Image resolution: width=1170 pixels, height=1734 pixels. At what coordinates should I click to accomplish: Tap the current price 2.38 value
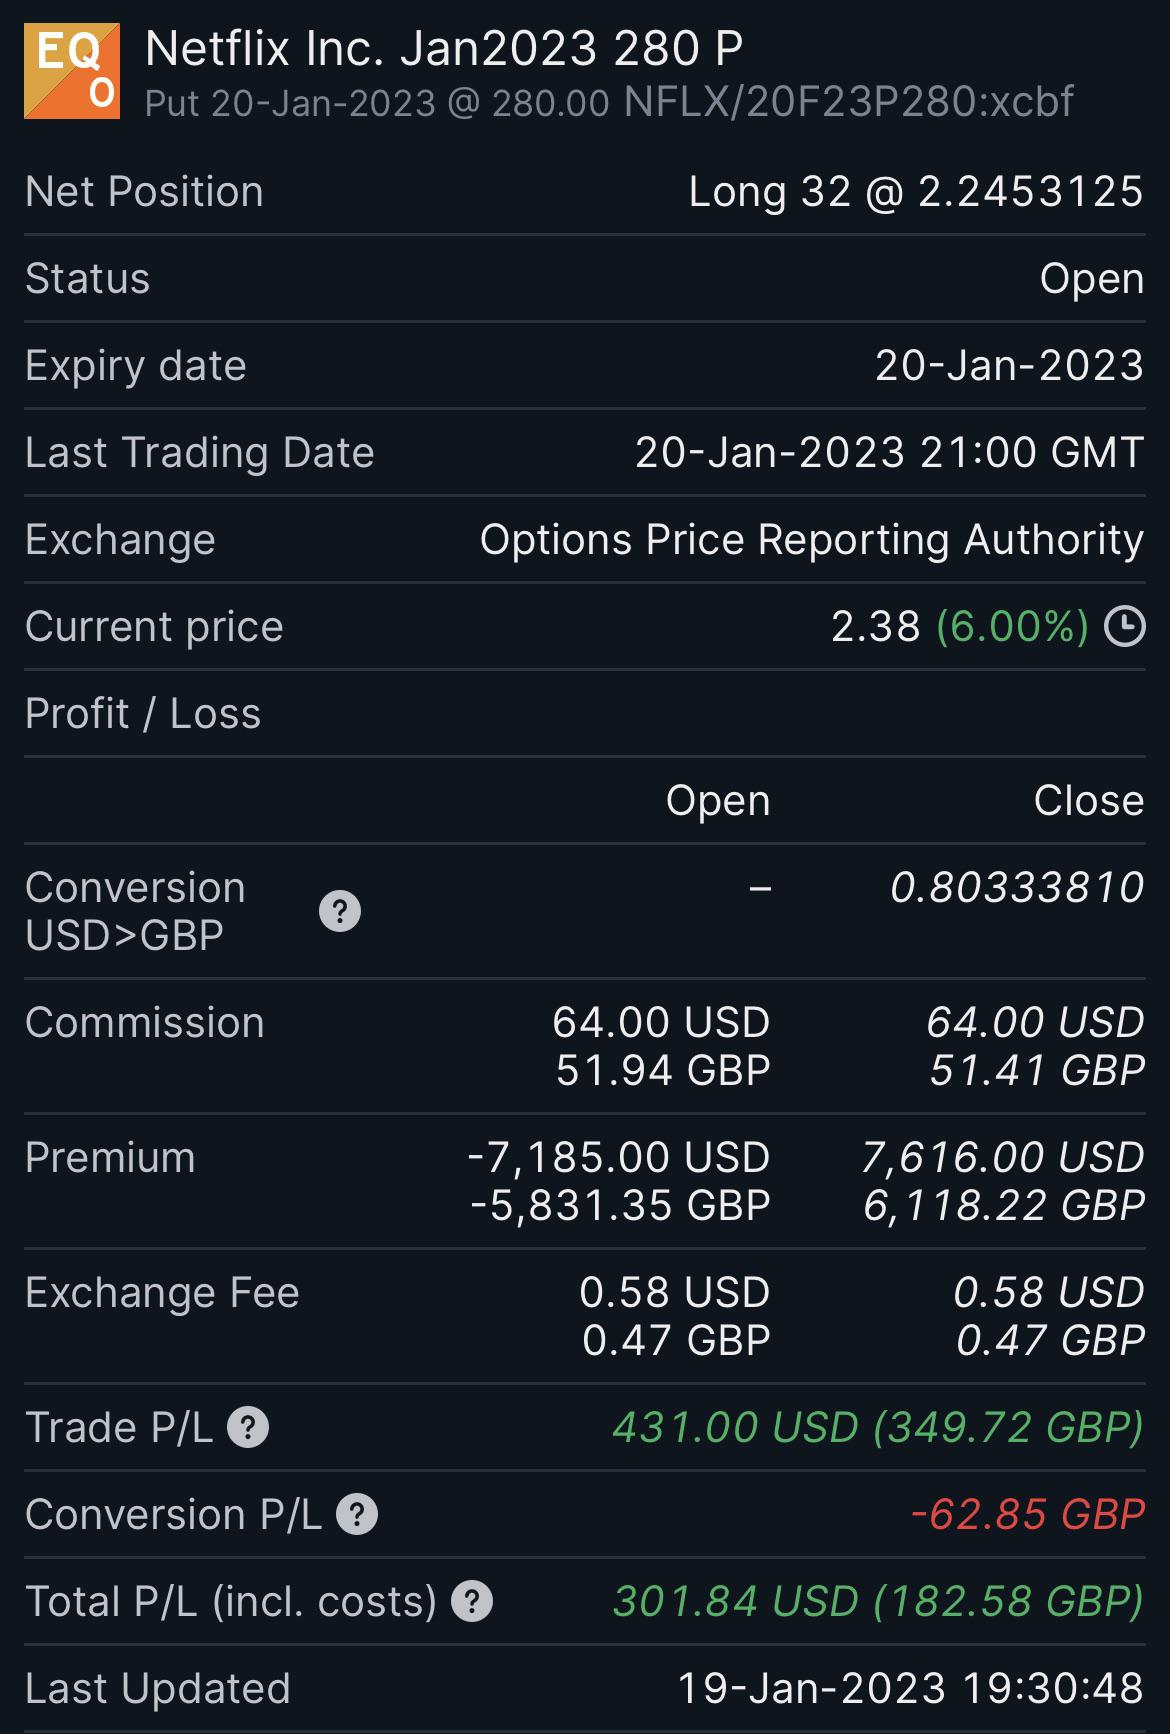[875, 627]
